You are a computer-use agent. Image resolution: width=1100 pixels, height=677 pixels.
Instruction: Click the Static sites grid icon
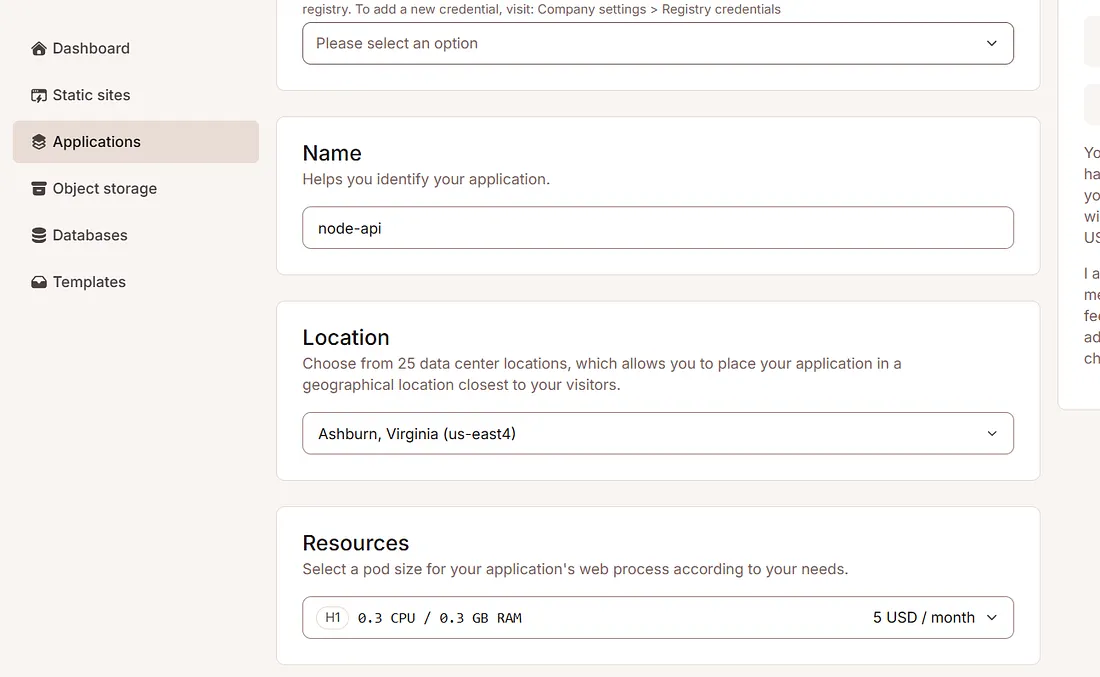(x=37, y=95)
